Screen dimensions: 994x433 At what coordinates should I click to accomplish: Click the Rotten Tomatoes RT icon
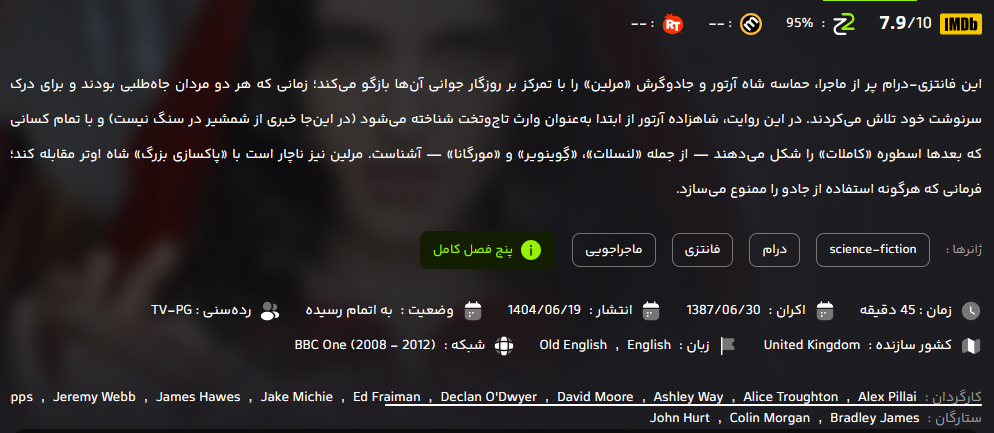672,24
